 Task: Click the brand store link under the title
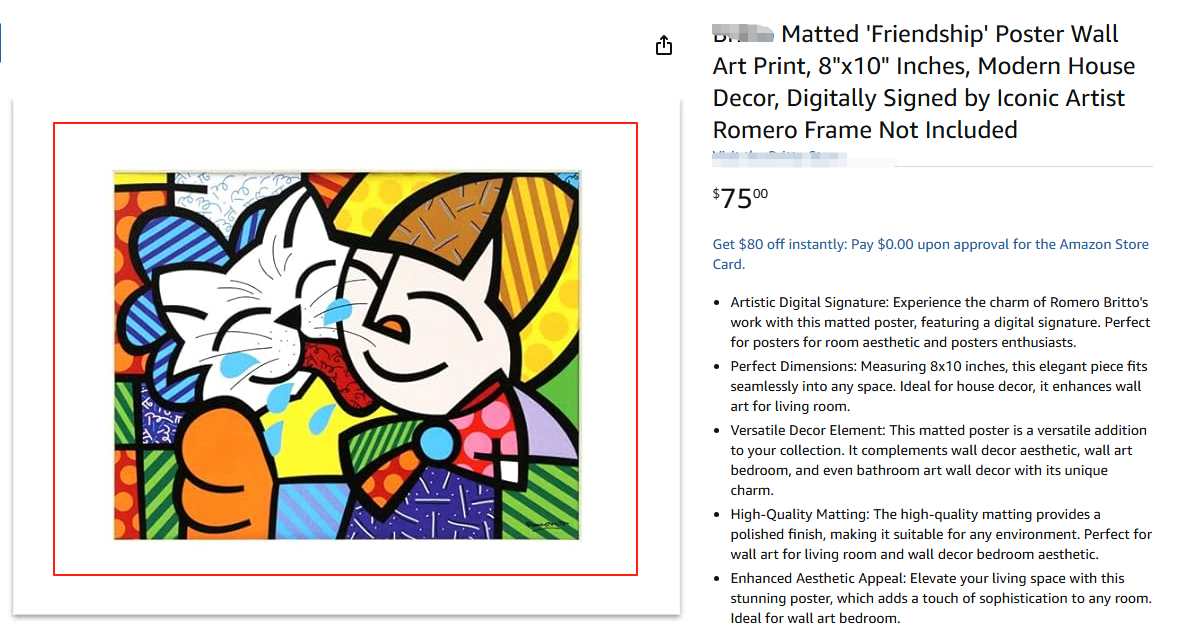click(780, 157)
